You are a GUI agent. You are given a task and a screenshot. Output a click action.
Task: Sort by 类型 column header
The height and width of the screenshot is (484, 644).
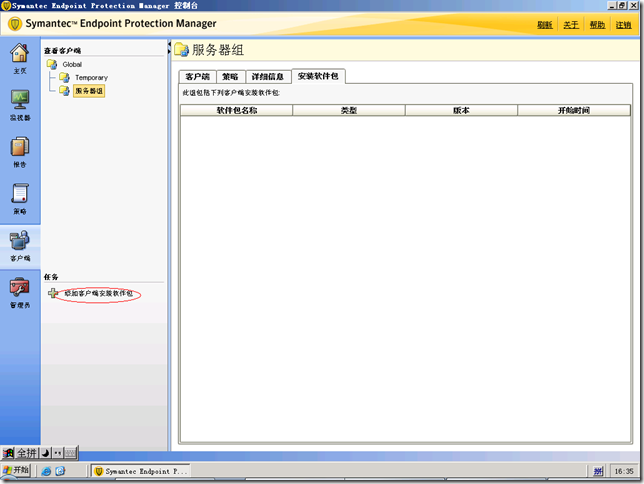coord(349,110)
